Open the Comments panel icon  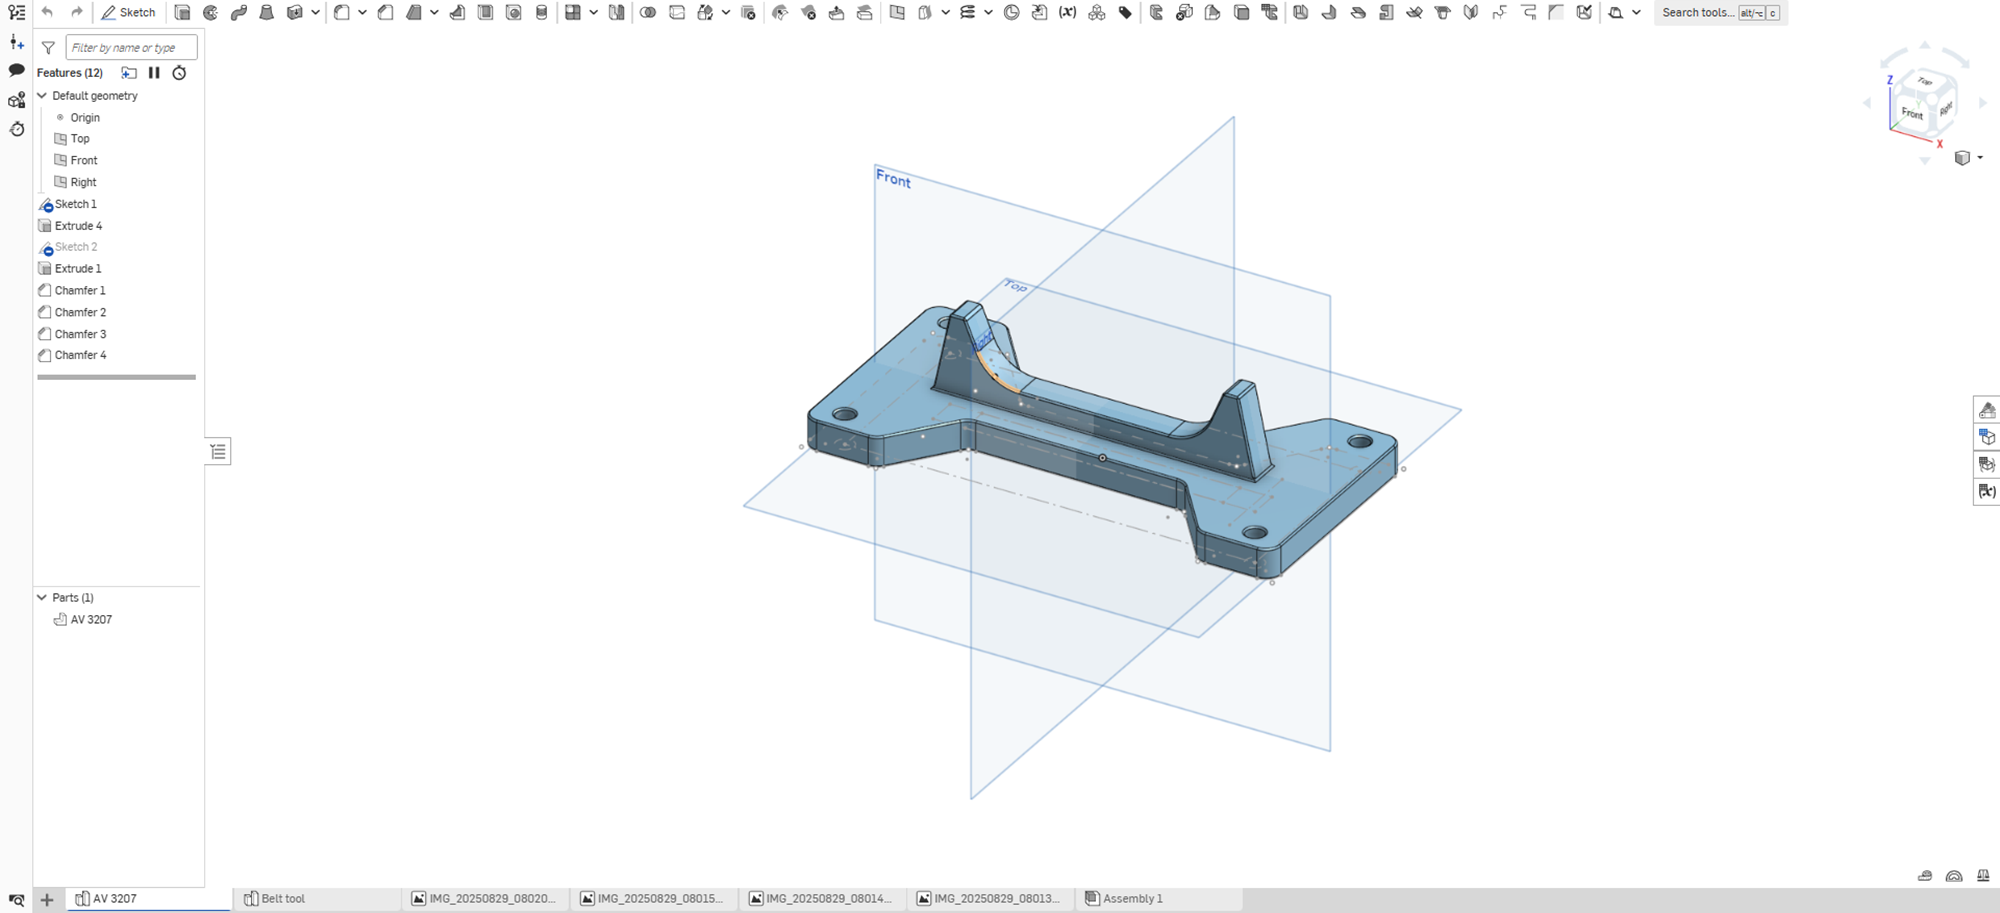click(x=16, y=70)
